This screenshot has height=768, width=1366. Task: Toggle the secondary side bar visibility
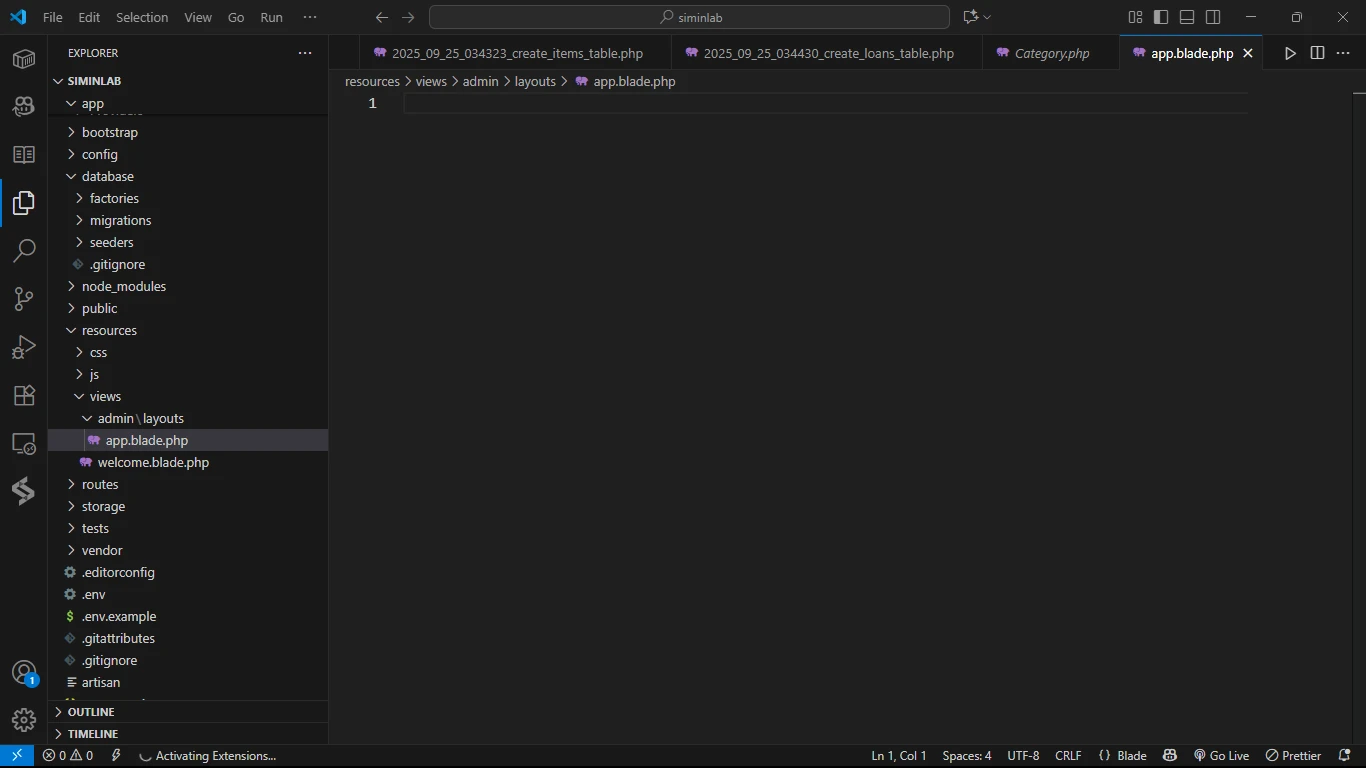(x=1213, y=17)
